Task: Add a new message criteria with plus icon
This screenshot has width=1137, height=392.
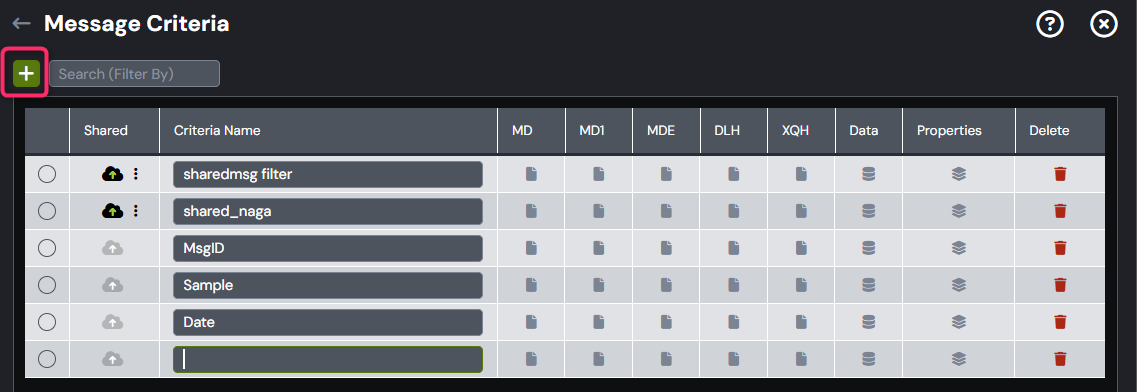Action: pos(26,73)
